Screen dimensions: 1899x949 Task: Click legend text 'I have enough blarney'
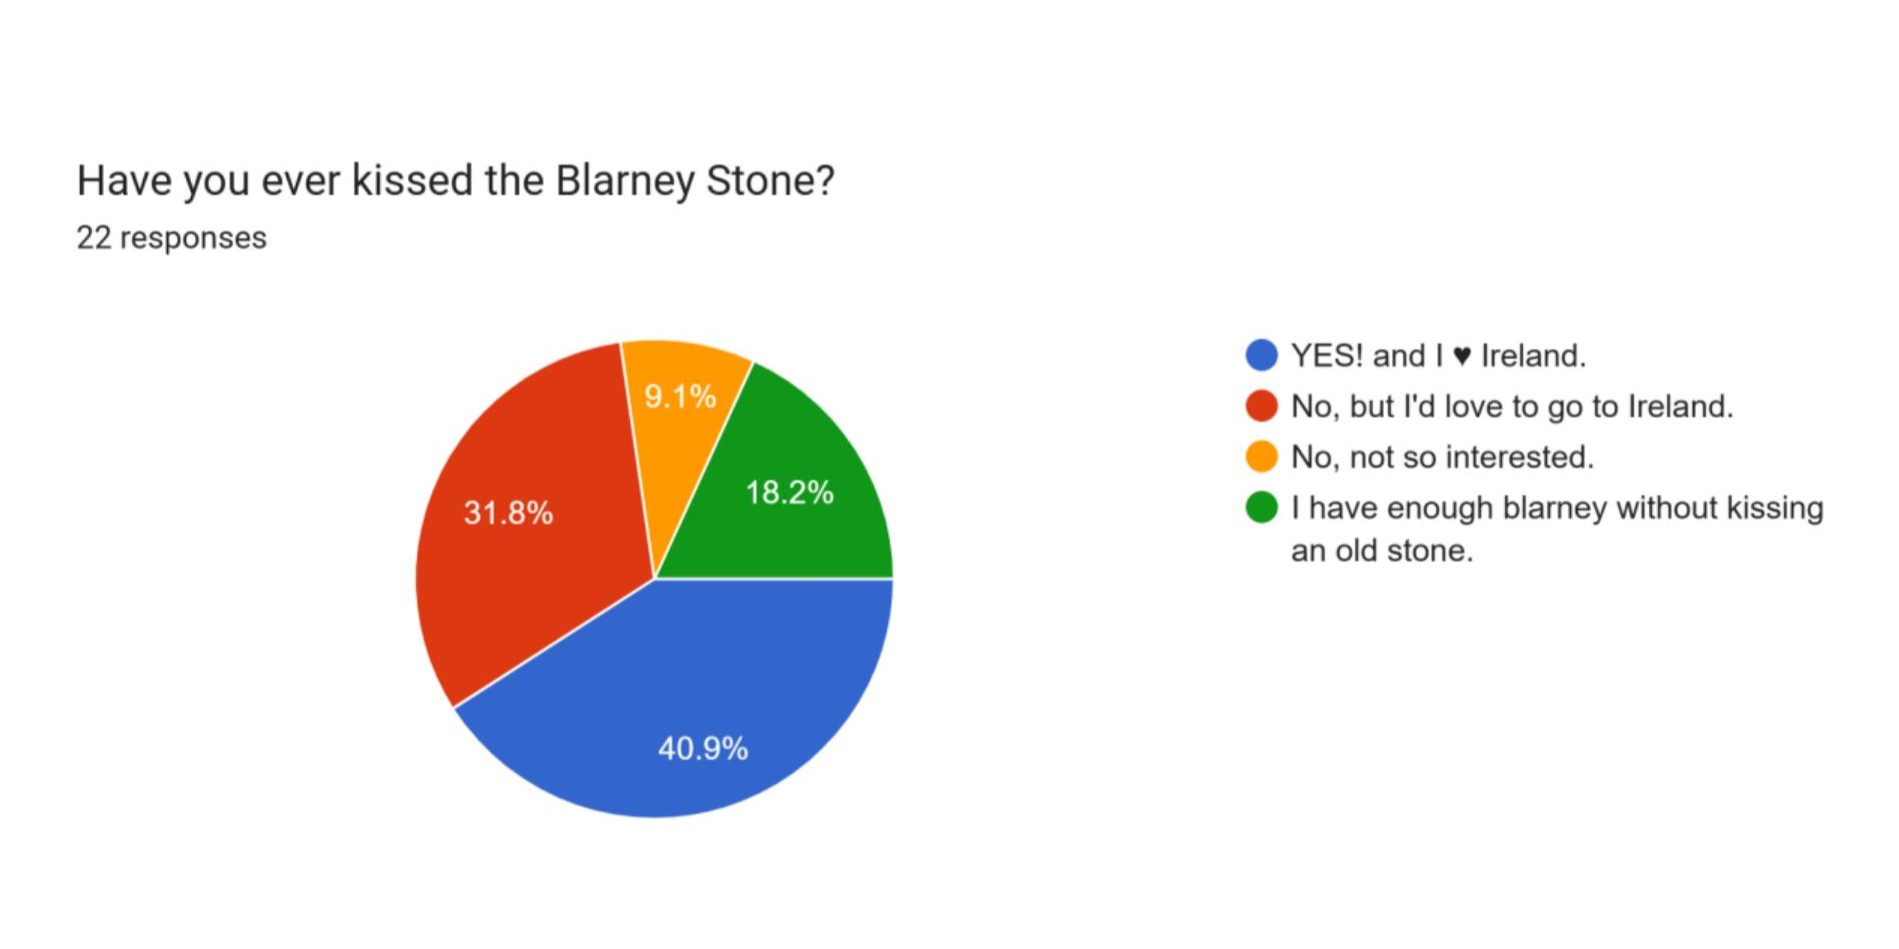1449,508
